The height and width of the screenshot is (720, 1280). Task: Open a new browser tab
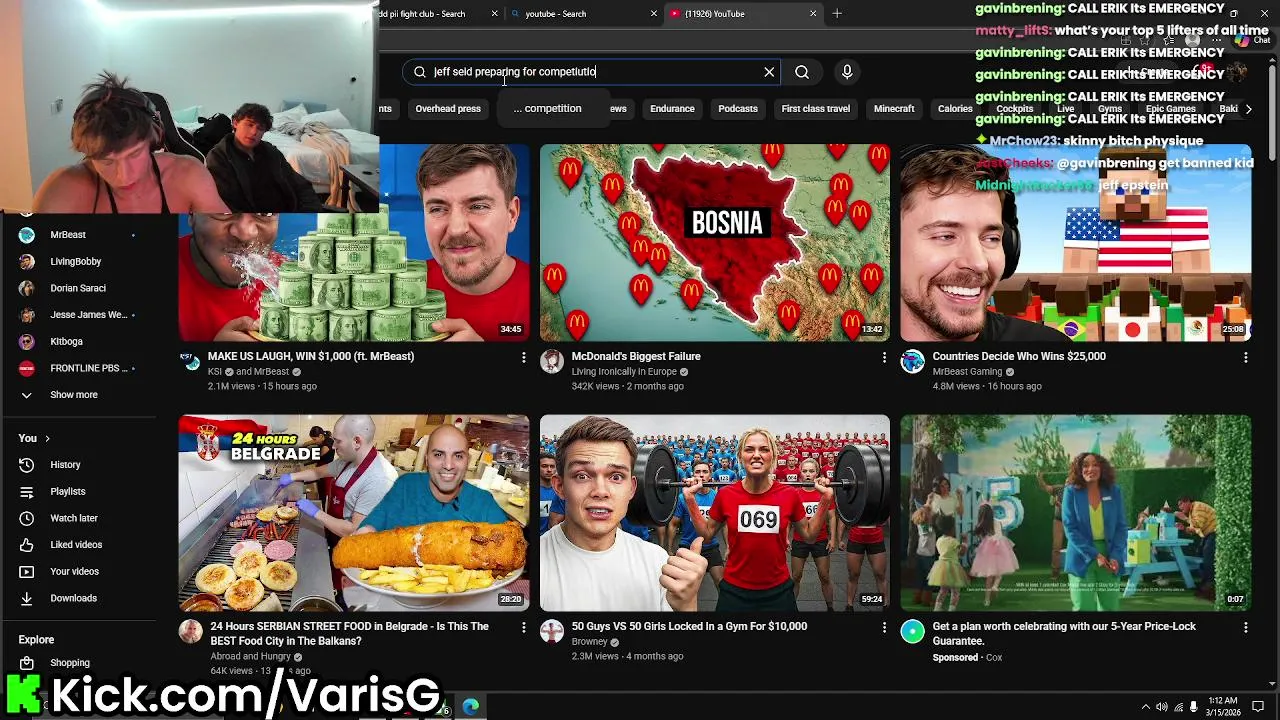click(837, 14)
